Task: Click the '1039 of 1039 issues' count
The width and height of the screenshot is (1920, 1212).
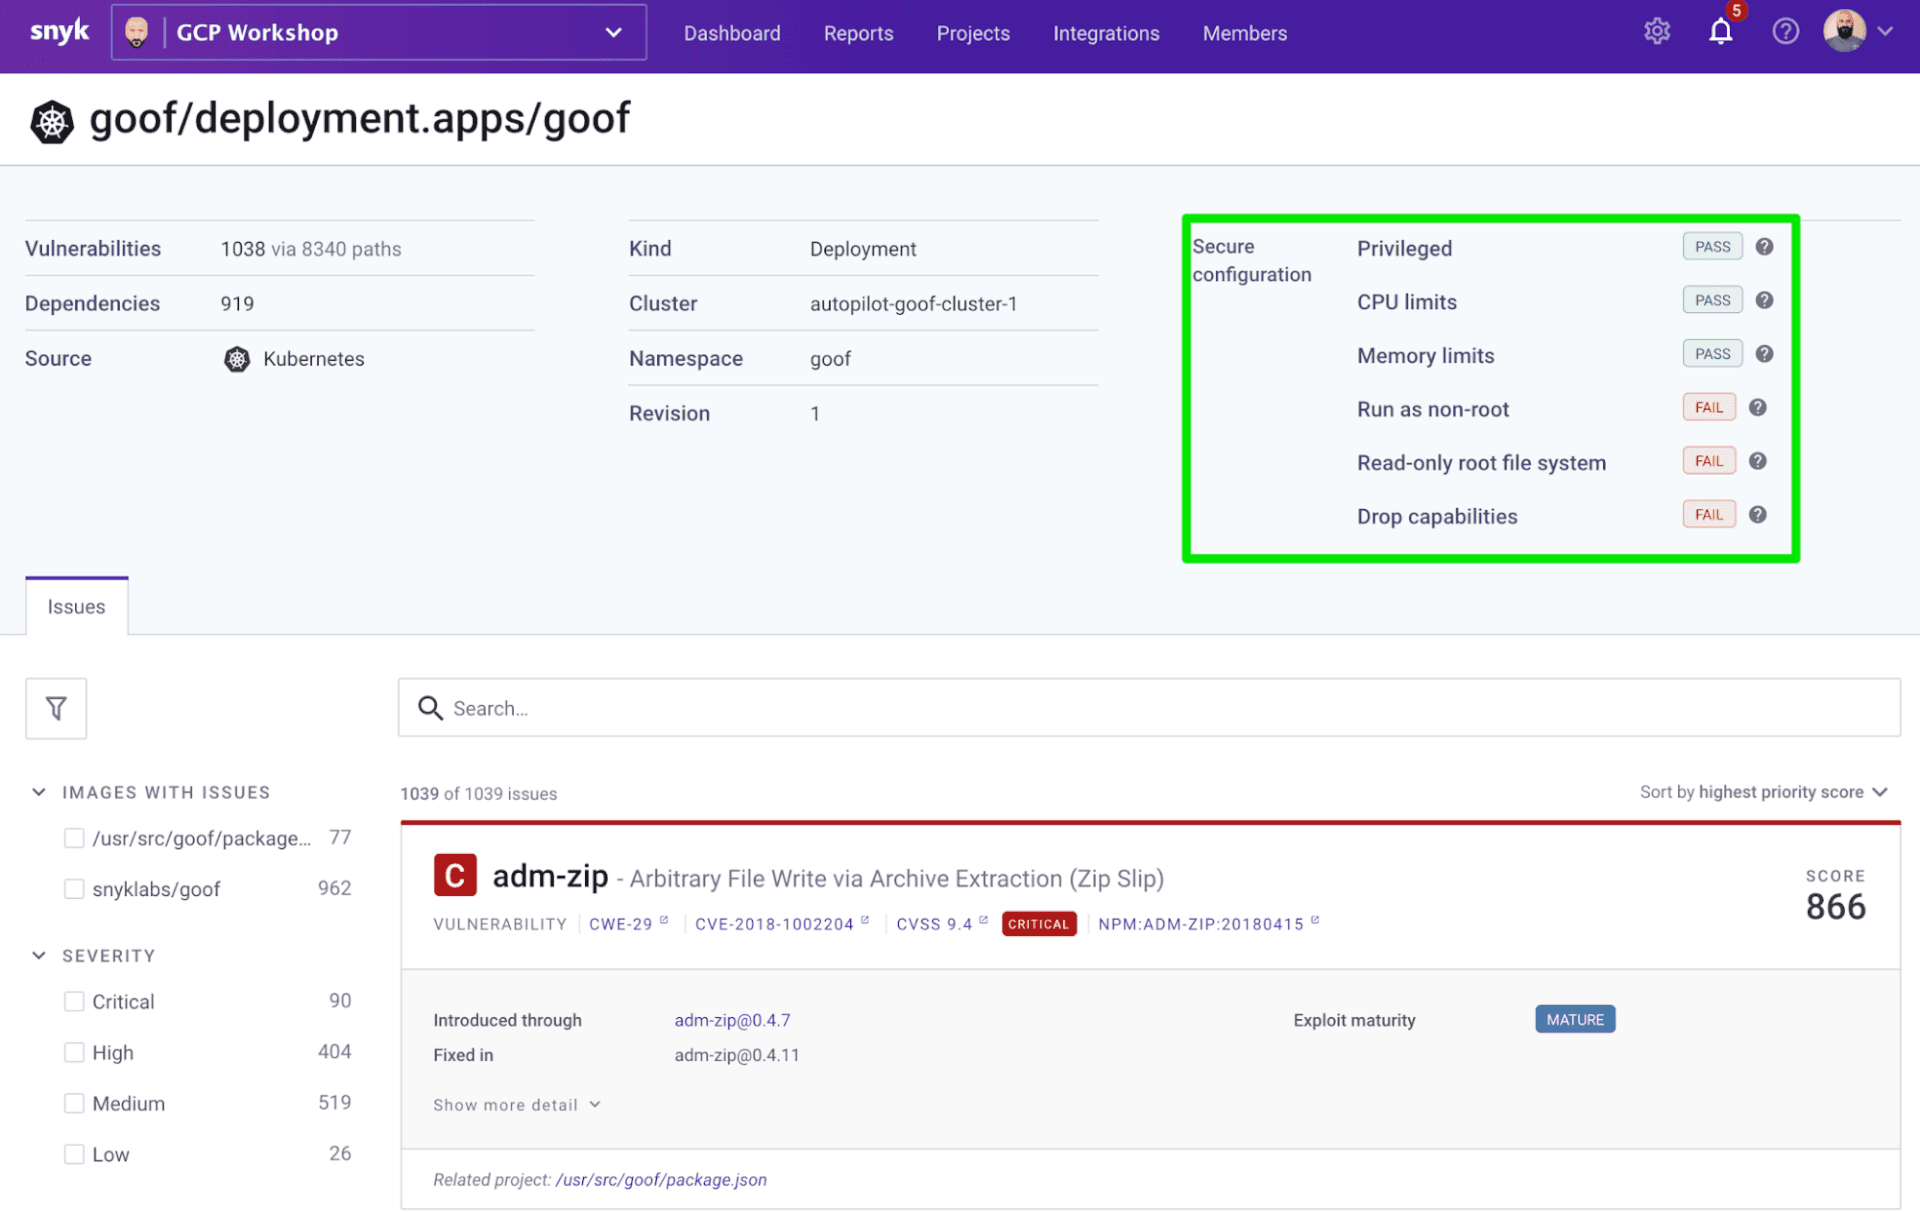Action: coord(478,794)
